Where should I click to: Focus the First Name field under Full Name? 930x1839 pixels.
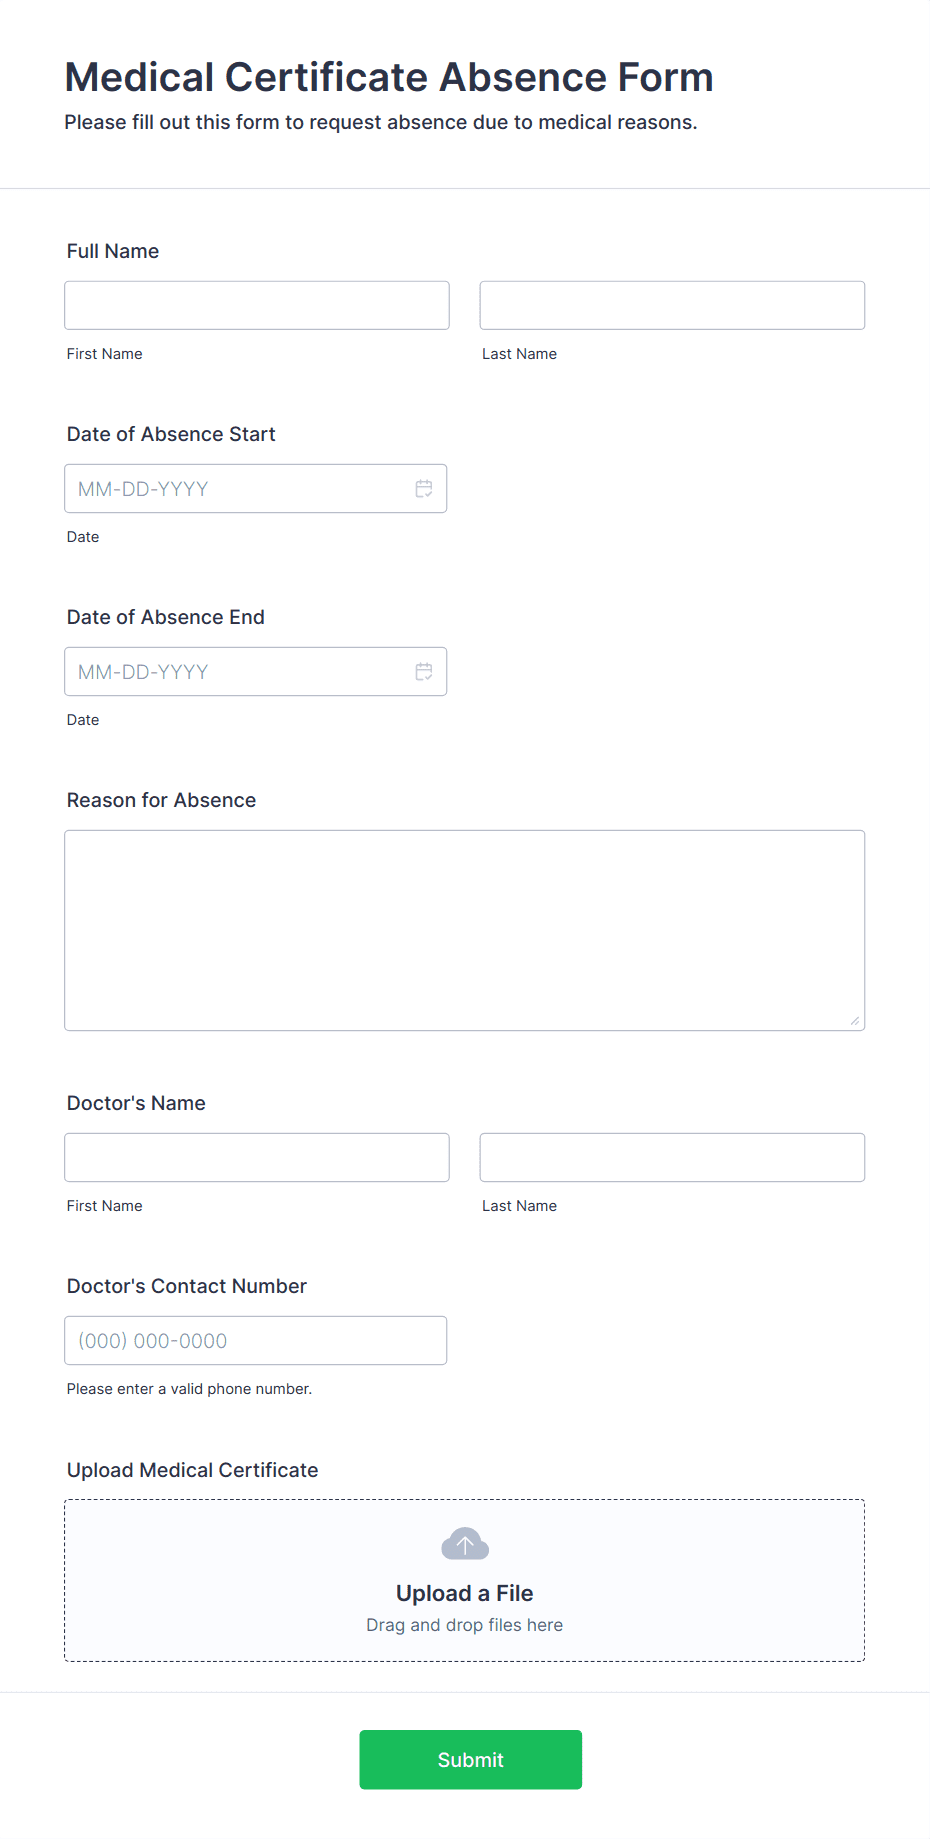pyautogui.click(x=257, y=305)
